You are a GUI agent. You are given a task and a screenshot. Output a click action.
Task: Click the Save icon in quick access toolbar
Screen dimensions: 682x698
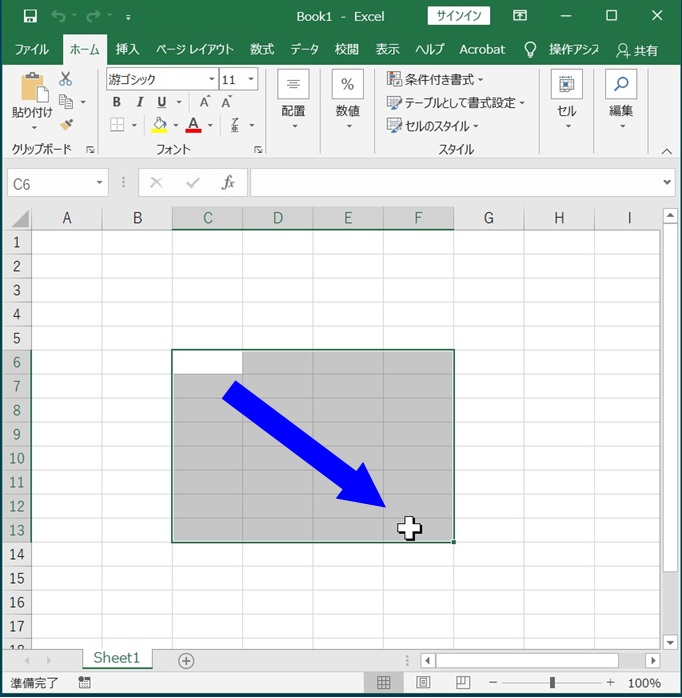coord(30,16)
